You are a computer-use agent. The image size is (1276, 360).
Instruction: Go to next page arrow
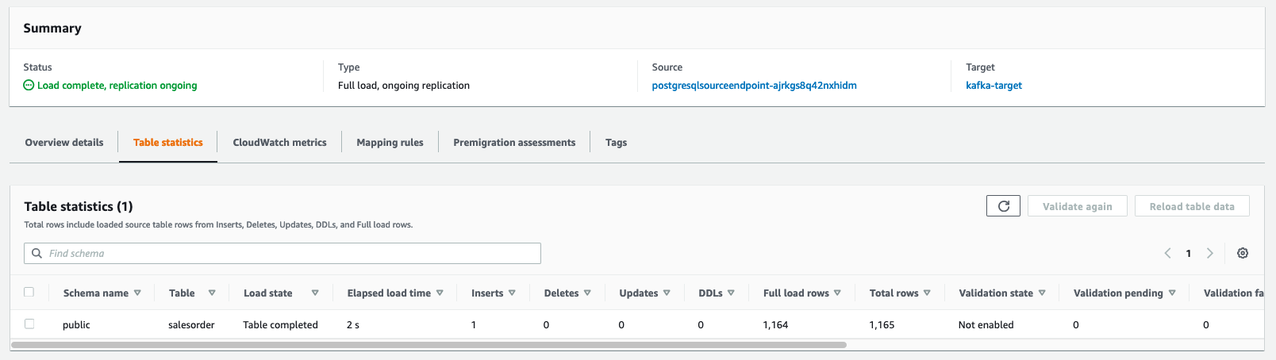pos(1210,253)
